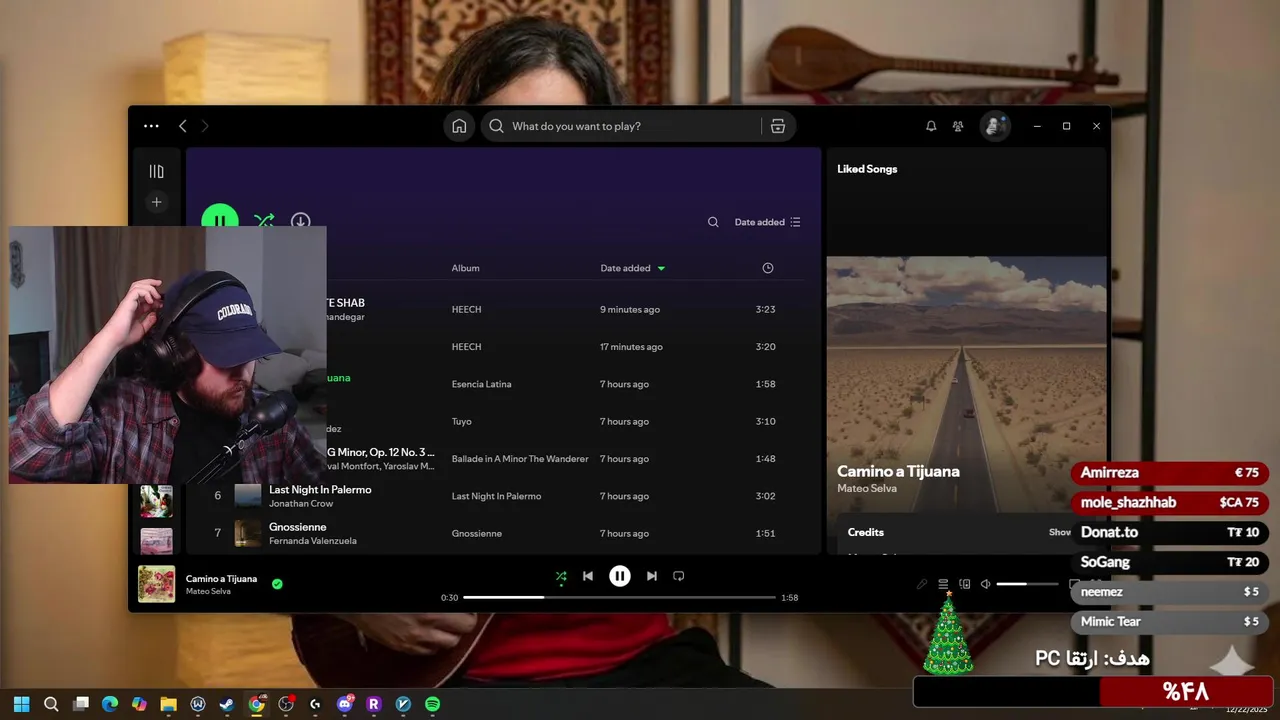Open the Credits section heading
Screen dimensions: 1280x720
coord(866,533)
